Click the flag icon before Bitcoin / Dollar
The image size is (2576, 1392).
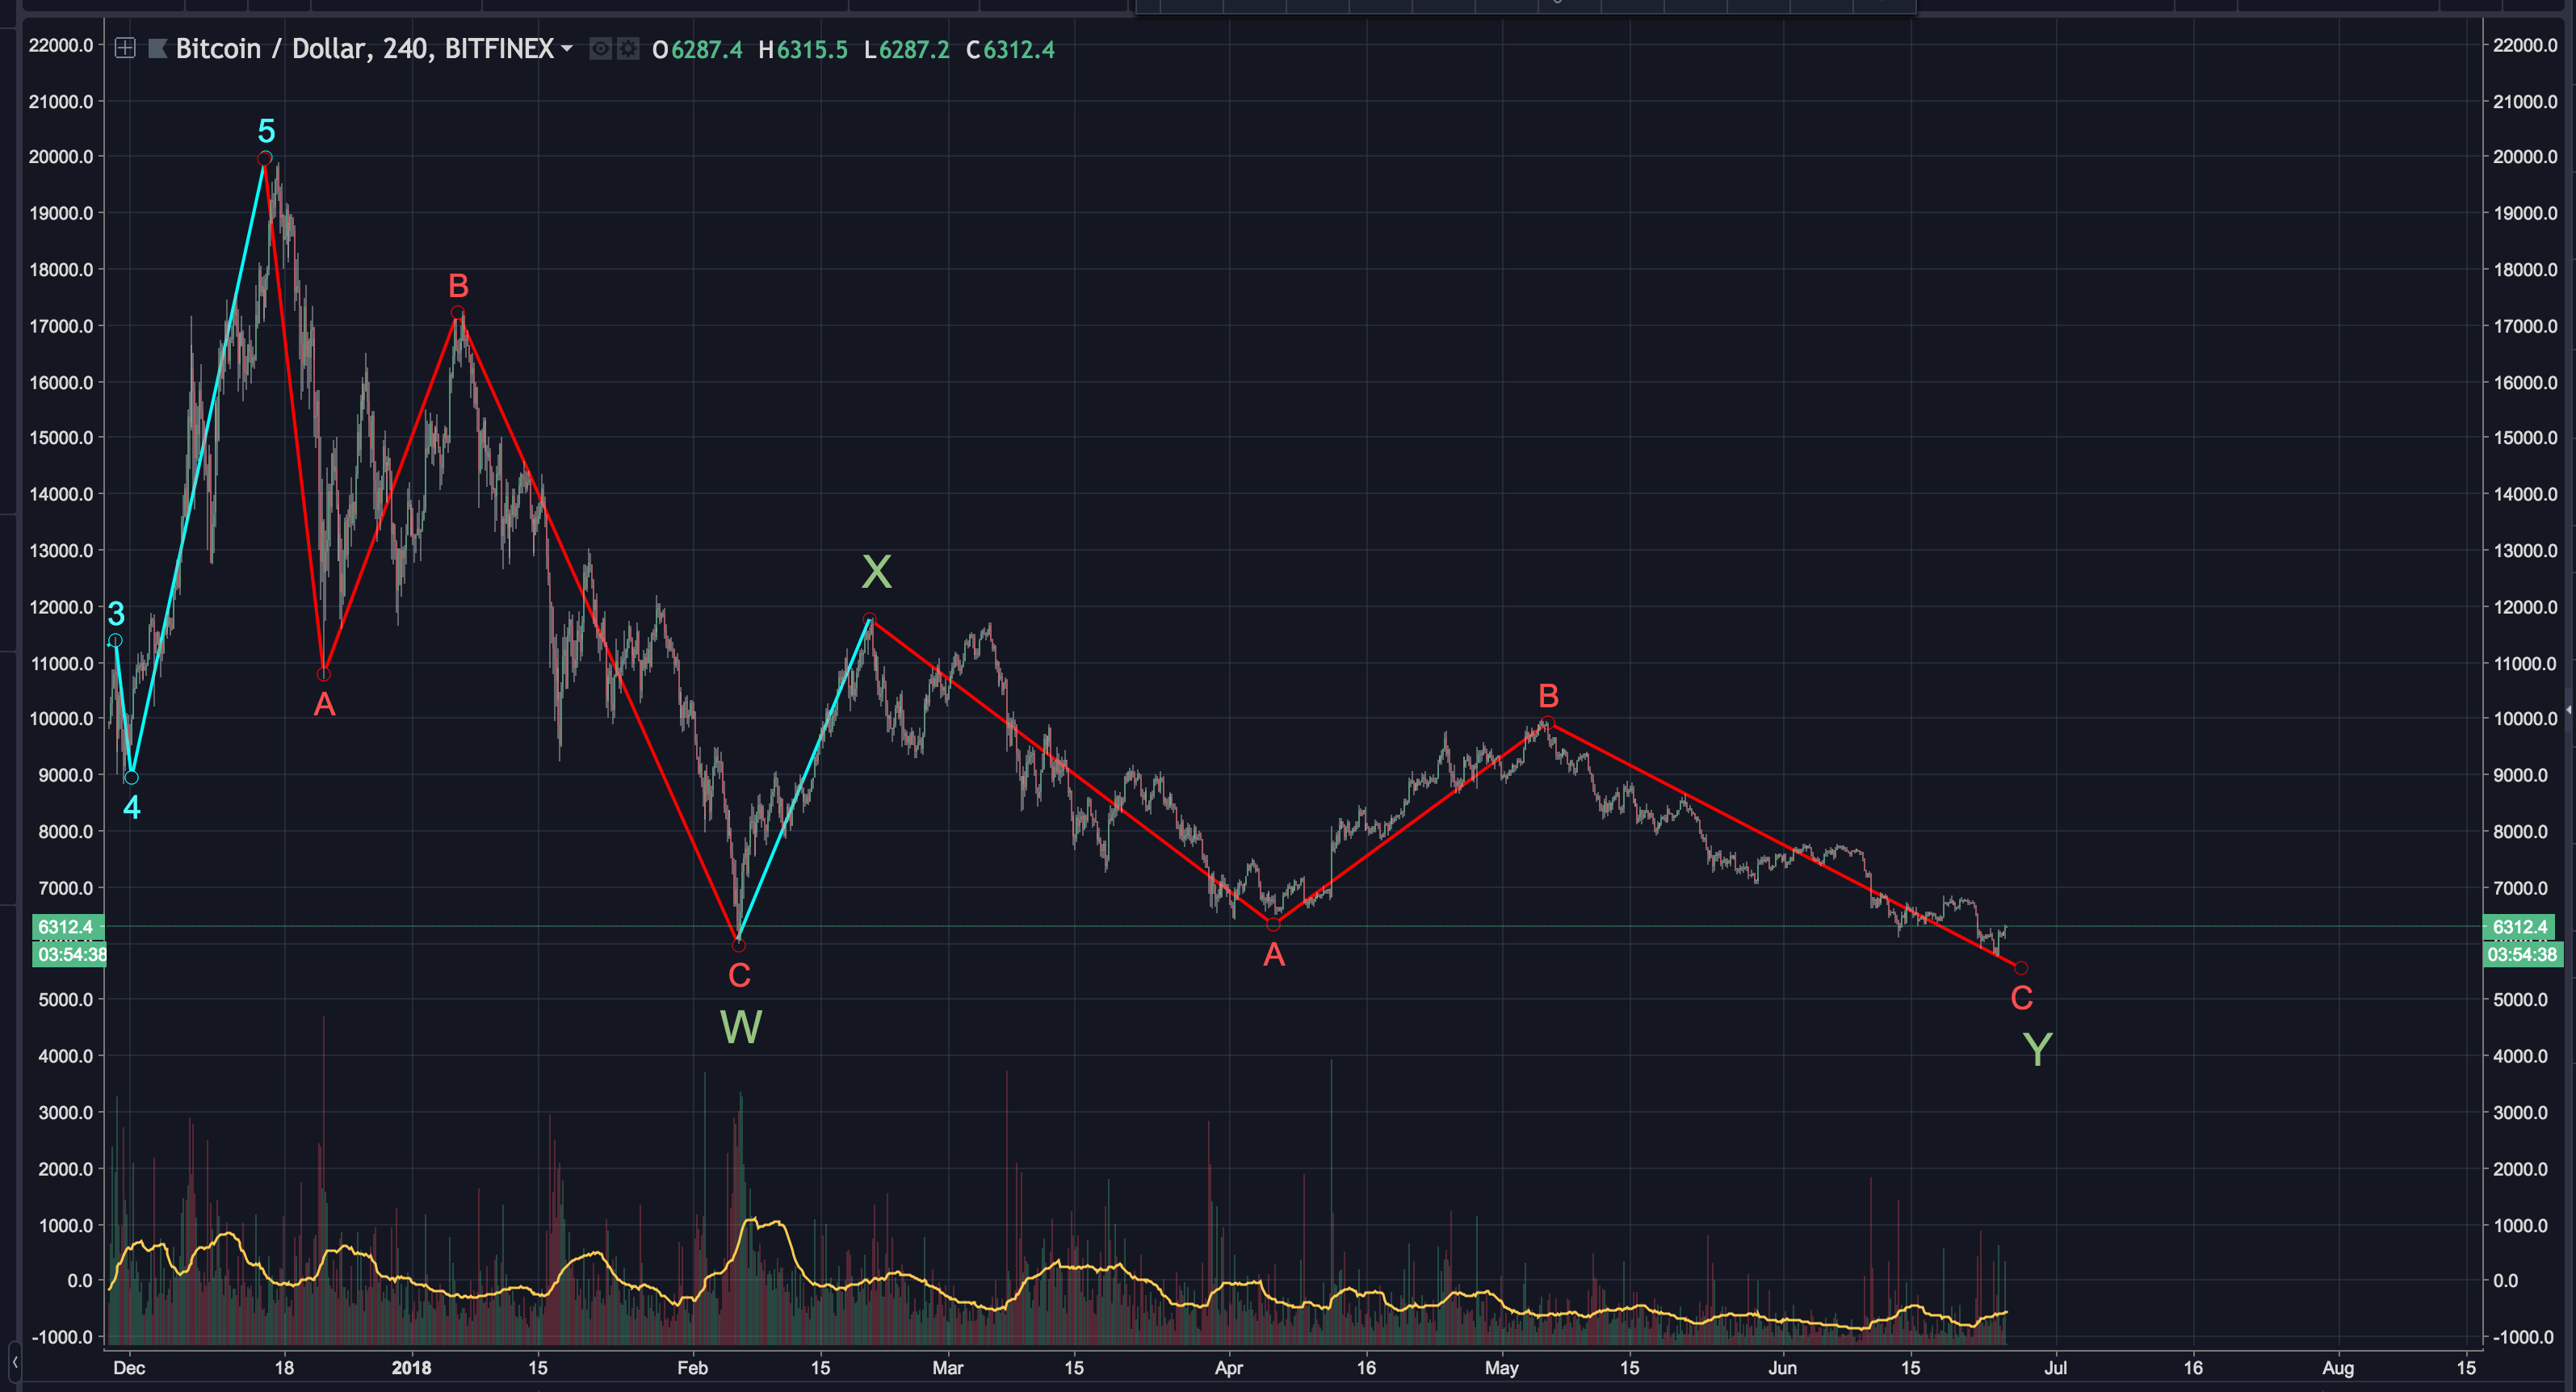(157, 48)
